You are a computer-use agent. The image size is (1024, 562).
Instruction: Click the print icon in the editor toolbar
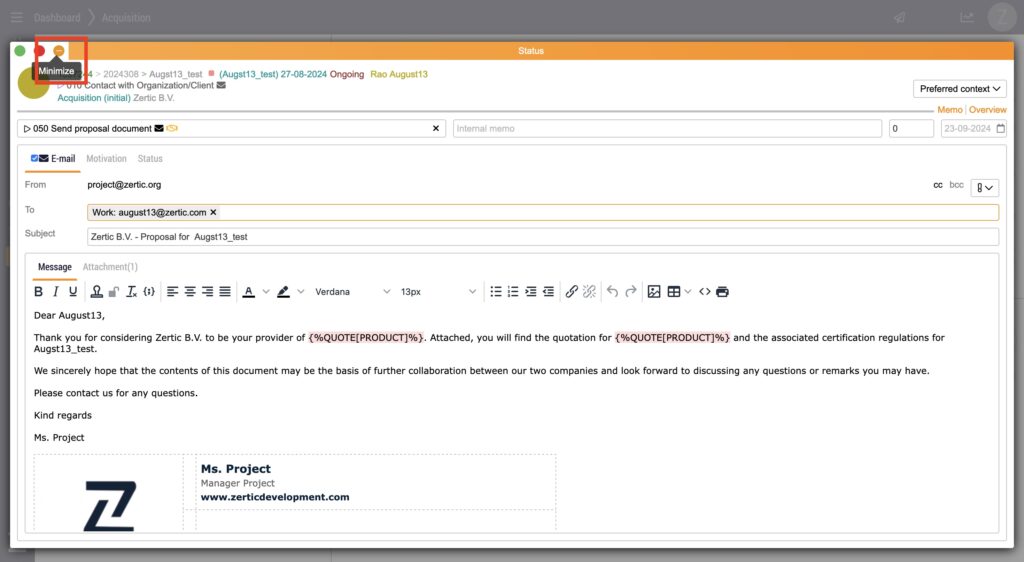coord(723,292)
